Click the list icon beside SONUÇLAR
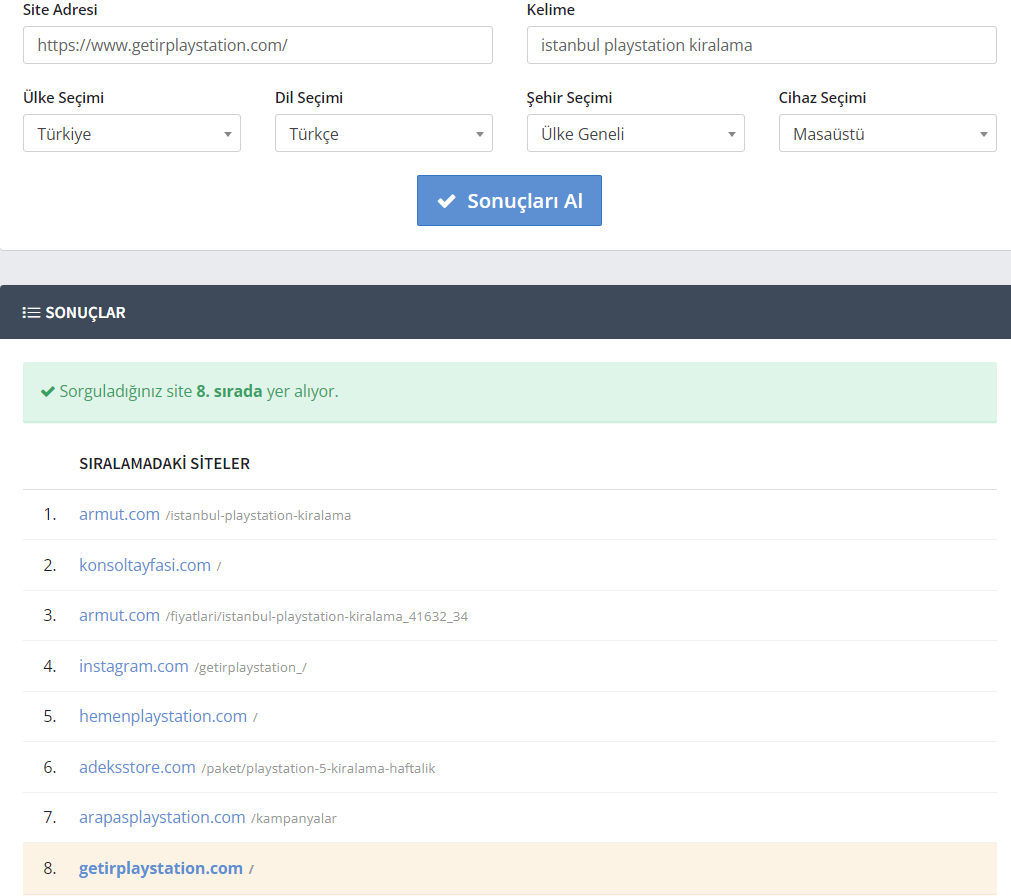 (31, 313)
